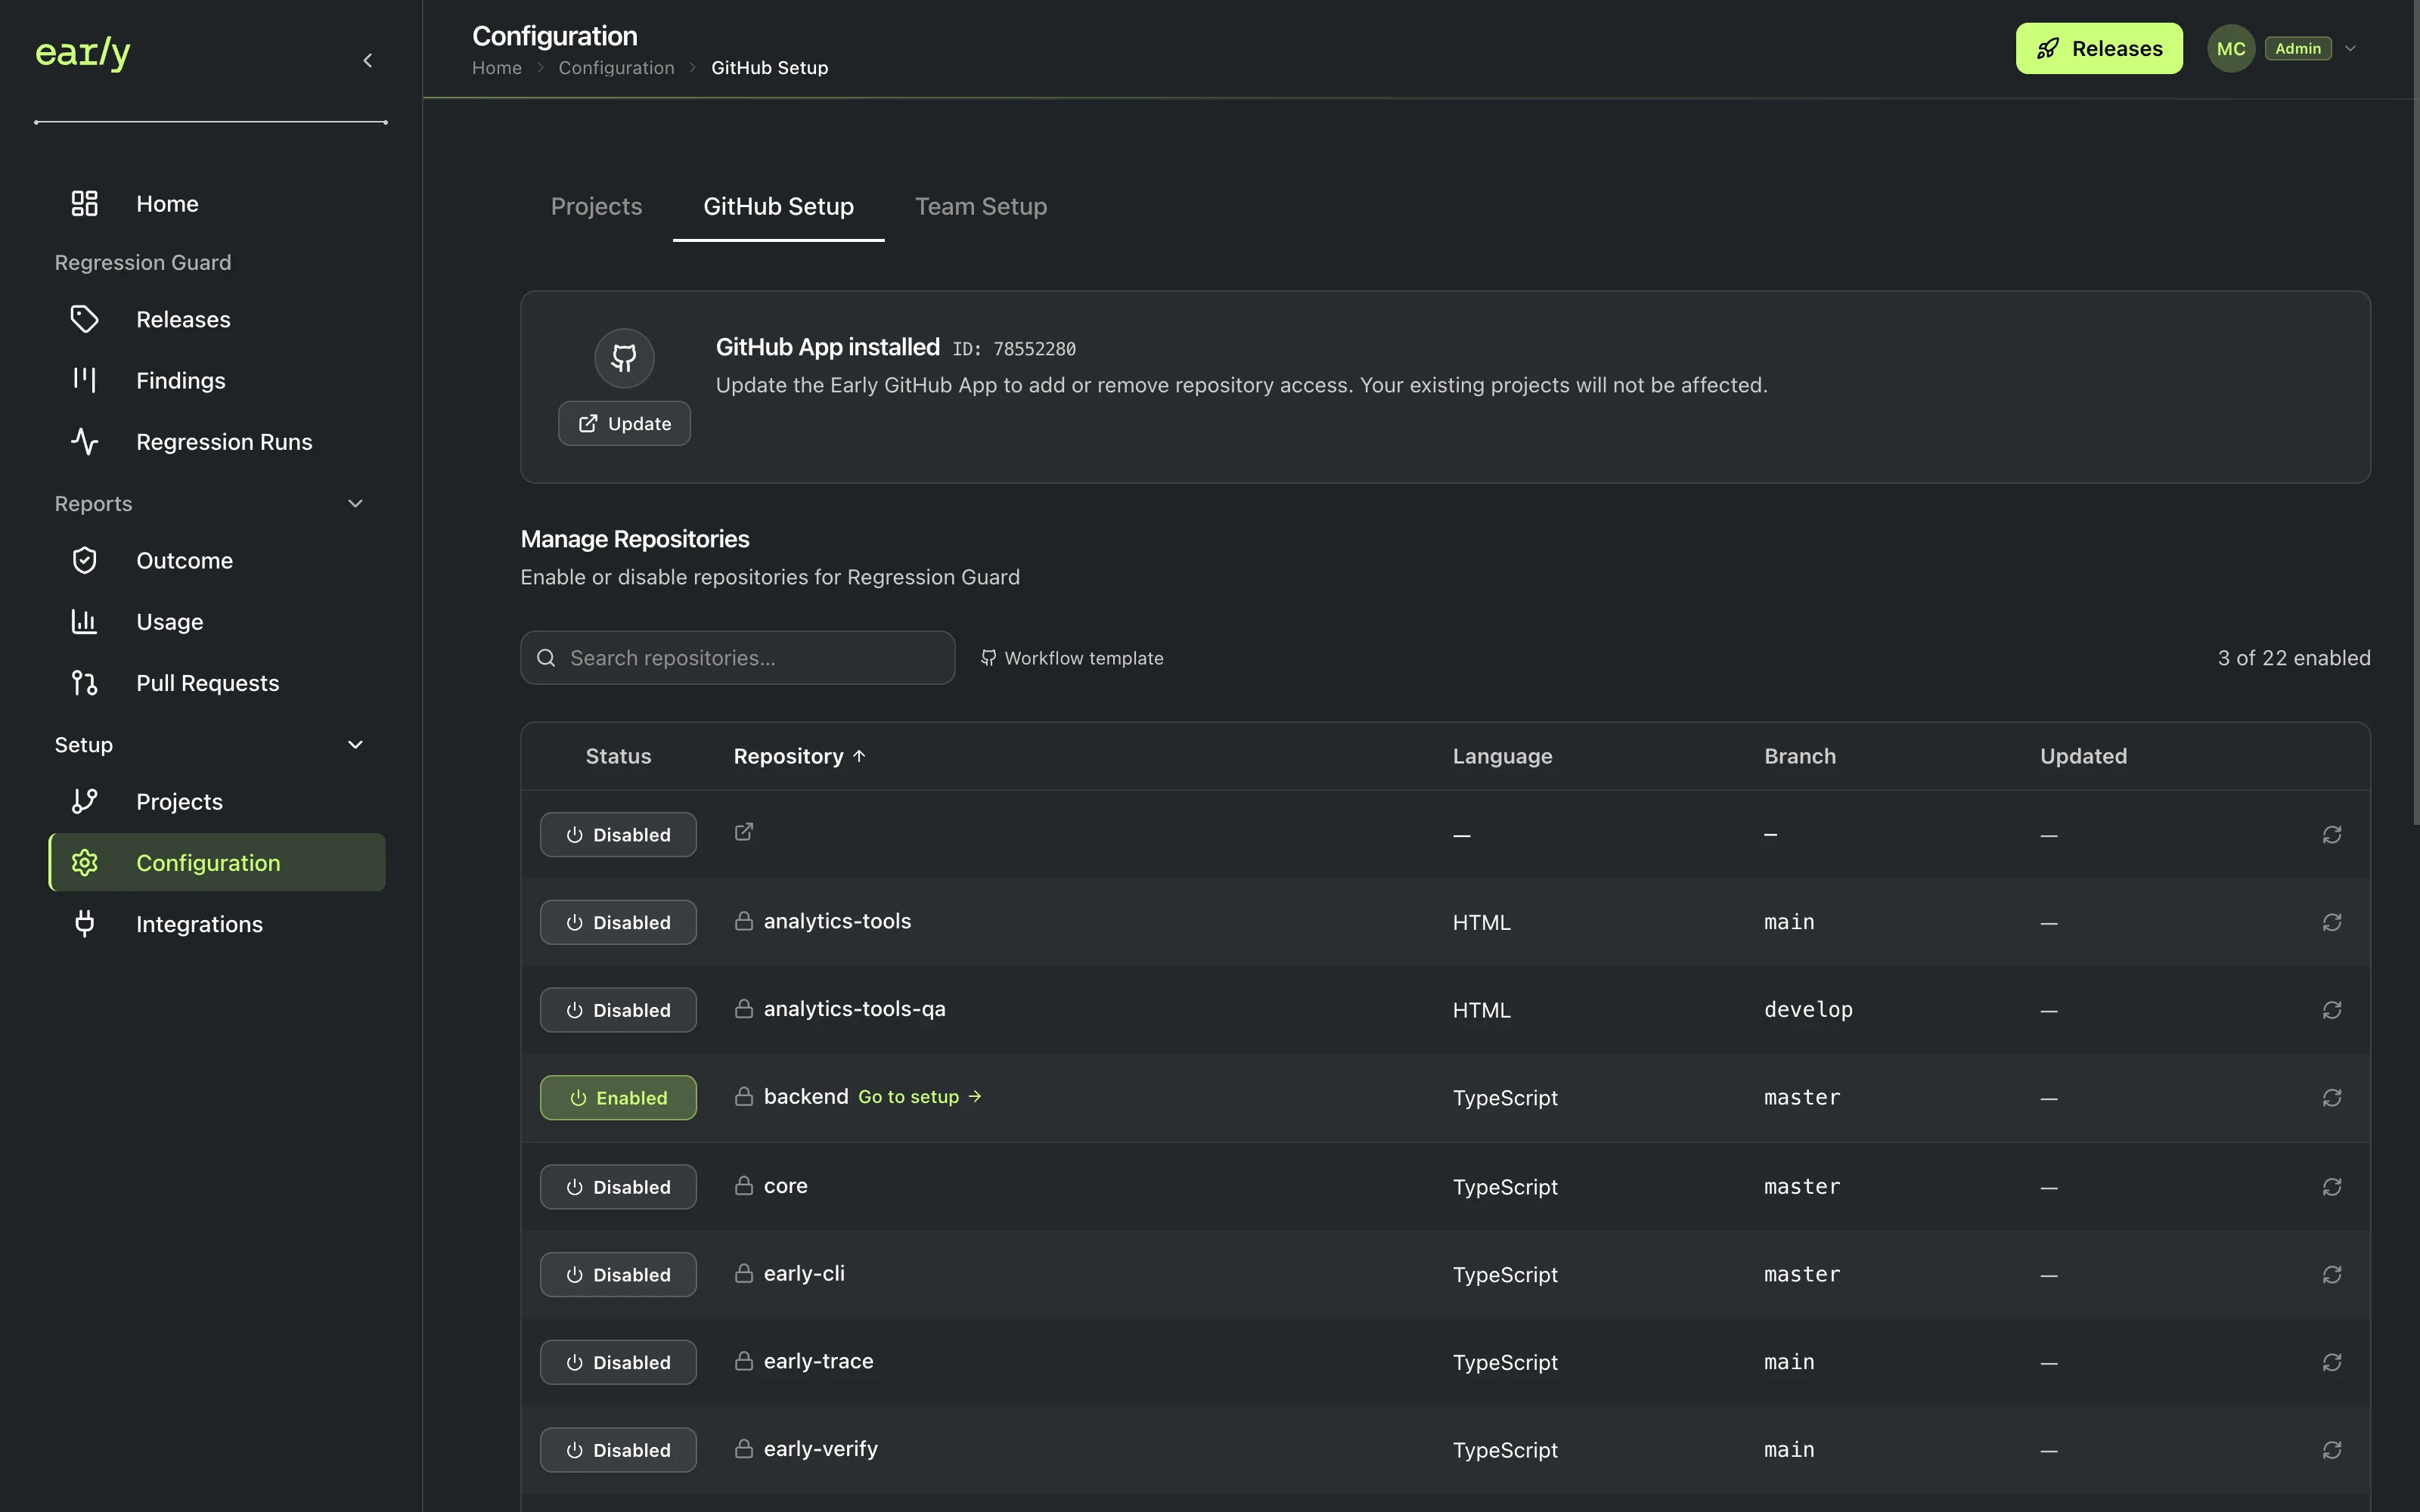Click the early-cli repository name
Screen dimensions: 2420x1512
(x=804, y=1274)
